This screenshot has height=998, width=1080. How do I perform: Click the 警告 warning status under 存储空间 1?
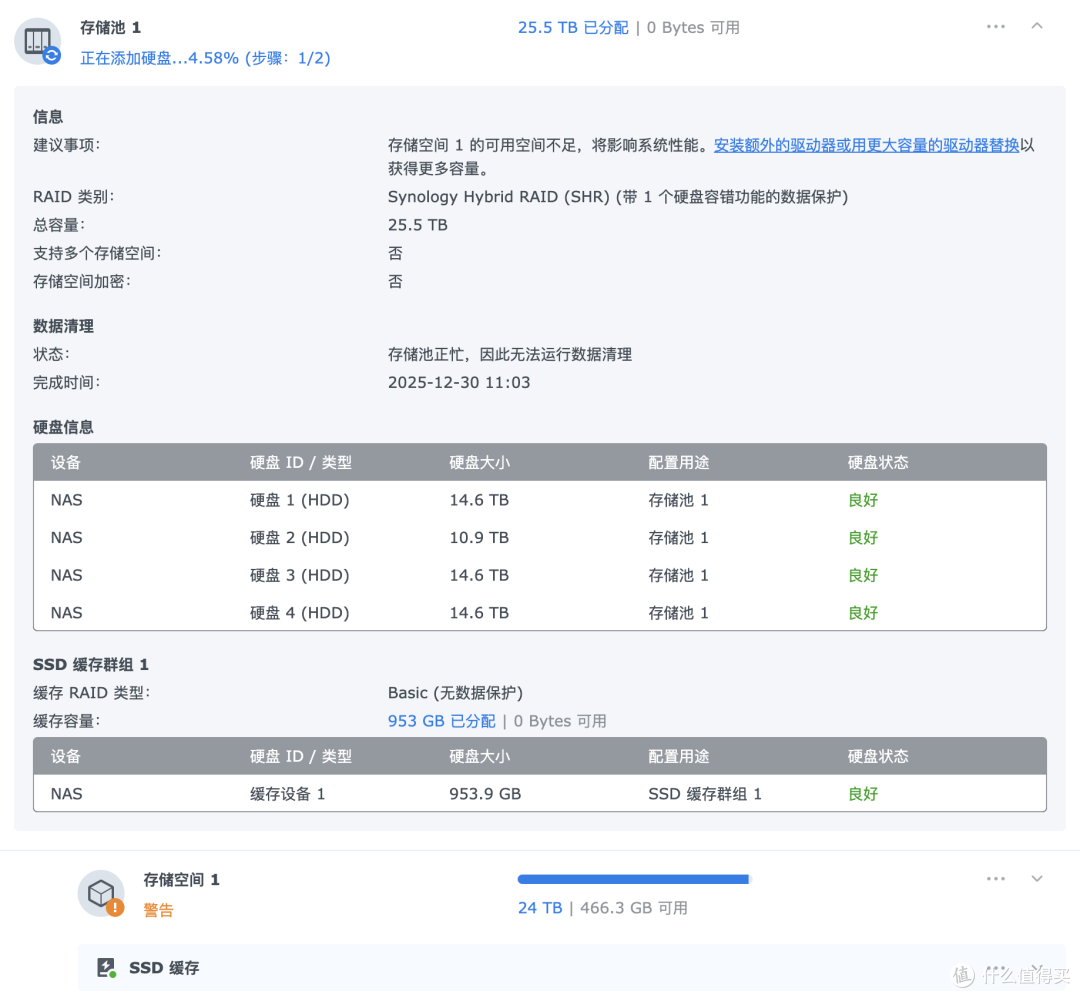point(158,910)
